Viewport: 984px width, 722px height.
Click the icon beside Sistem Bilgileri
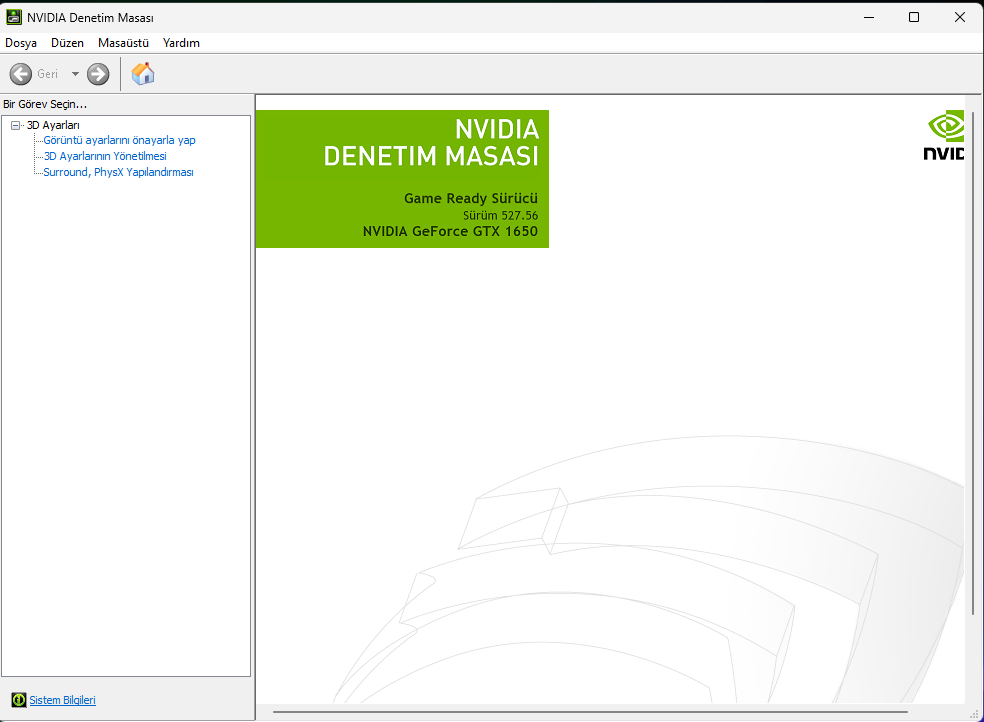tap(18, 700)
